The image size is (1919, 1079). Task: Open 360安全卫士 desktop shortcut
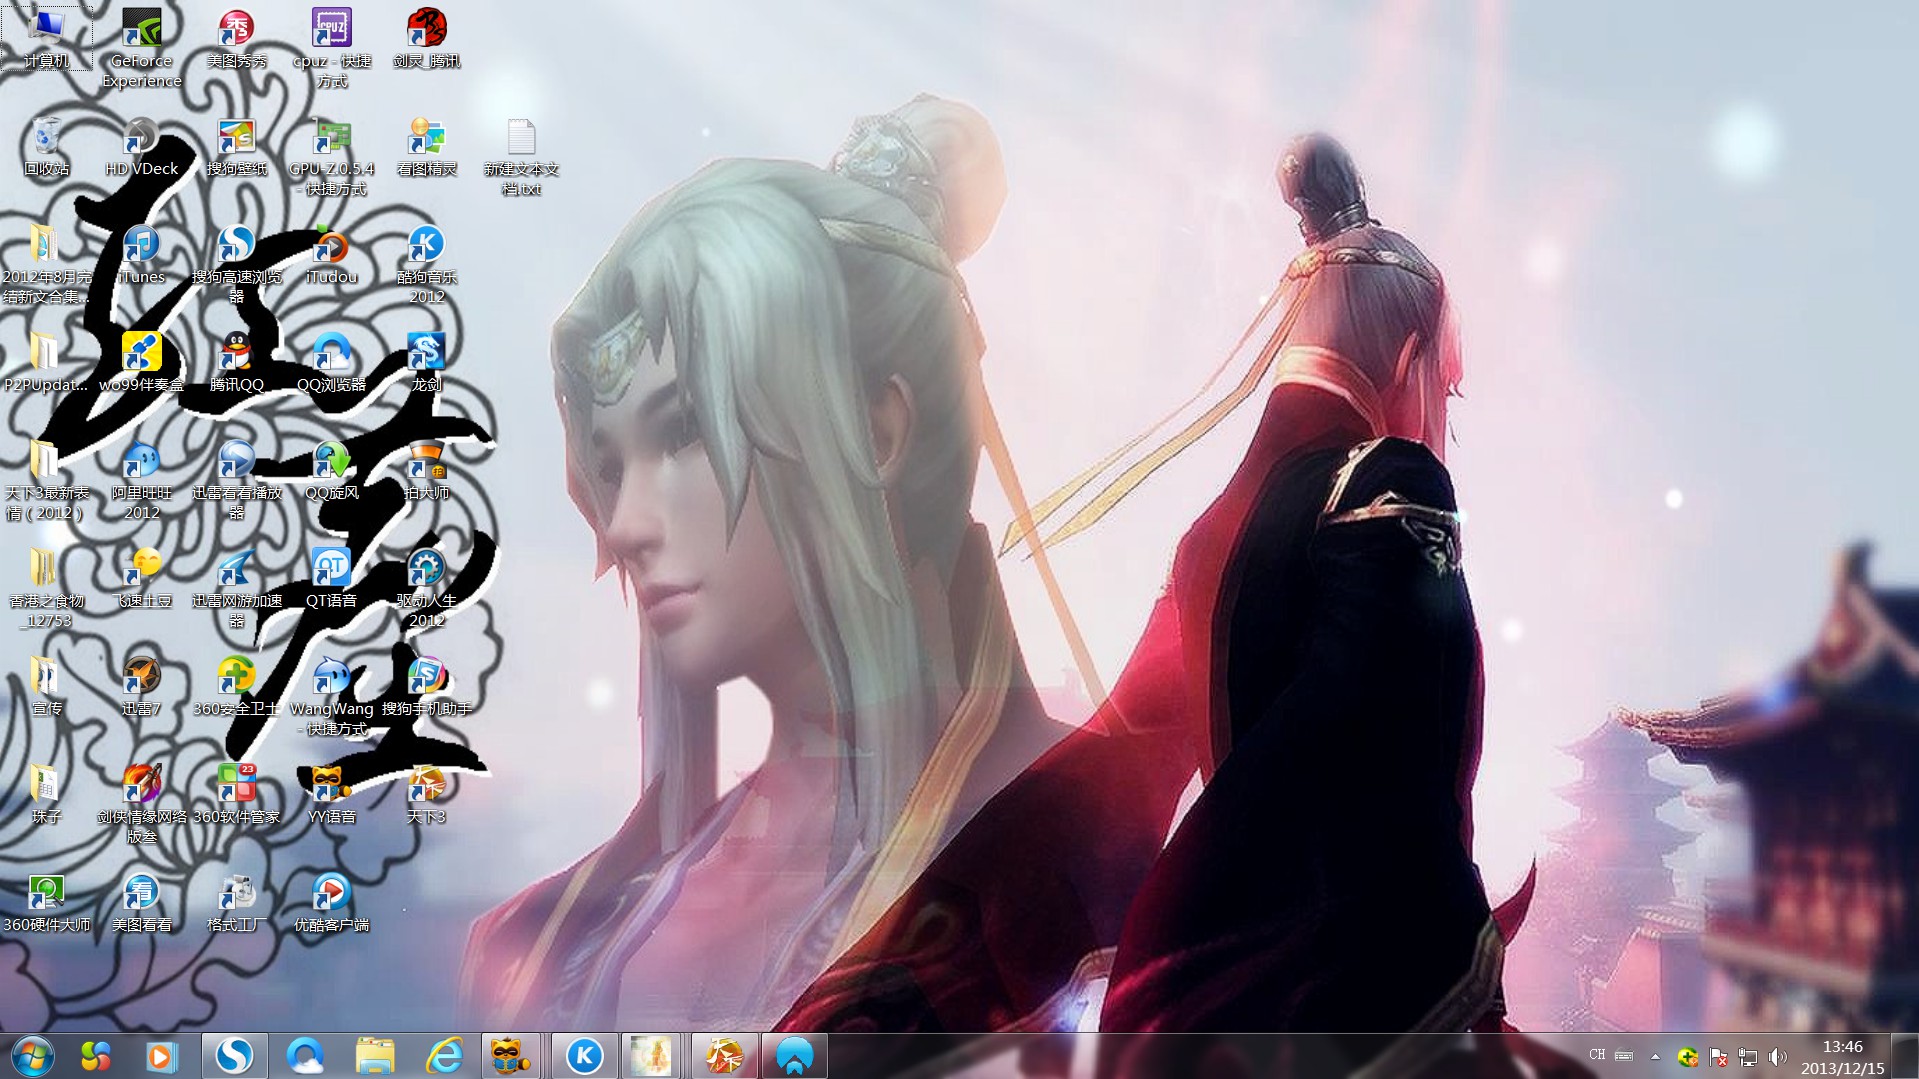[x=237, y=686]
